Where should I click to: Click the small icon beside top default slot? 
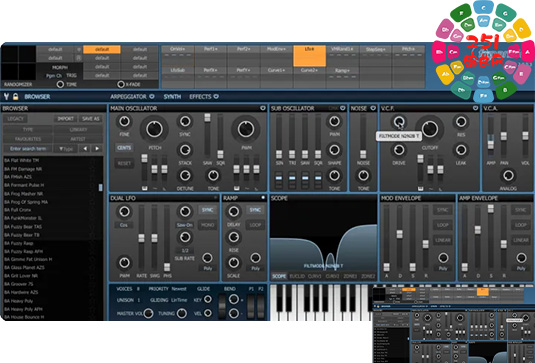(79, 49)
